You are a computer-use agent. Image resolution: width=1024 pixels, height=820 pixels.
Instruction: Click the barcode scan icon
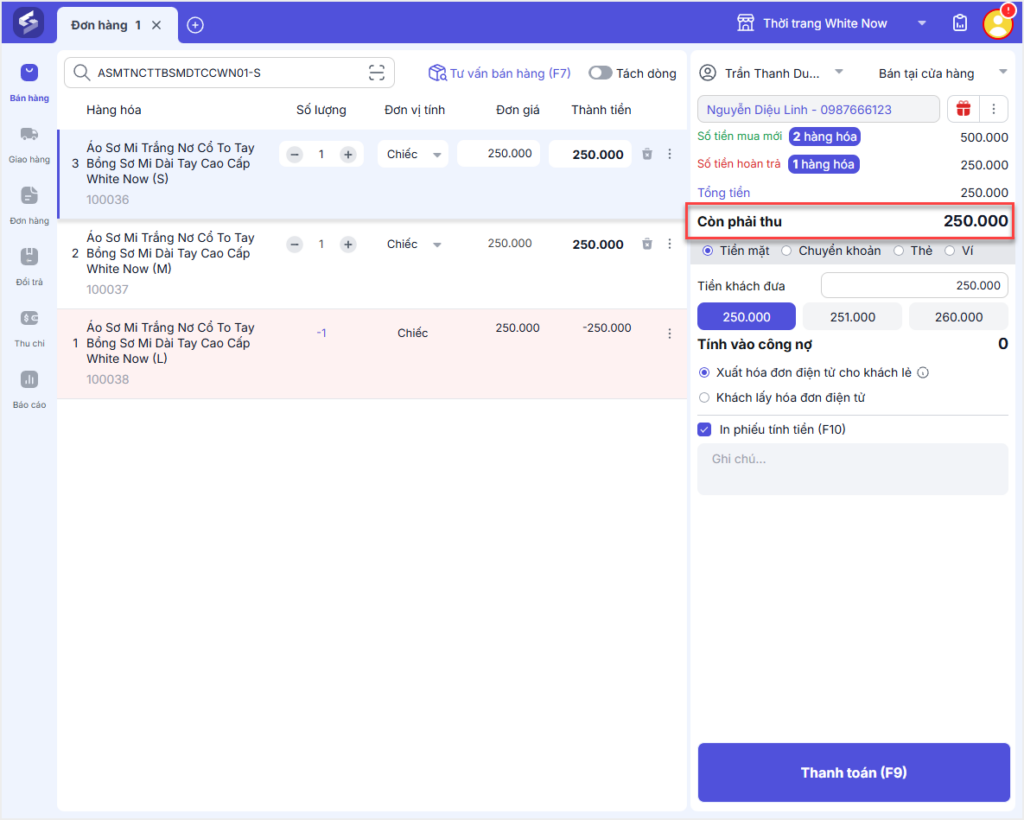click(x=377, y=72)
